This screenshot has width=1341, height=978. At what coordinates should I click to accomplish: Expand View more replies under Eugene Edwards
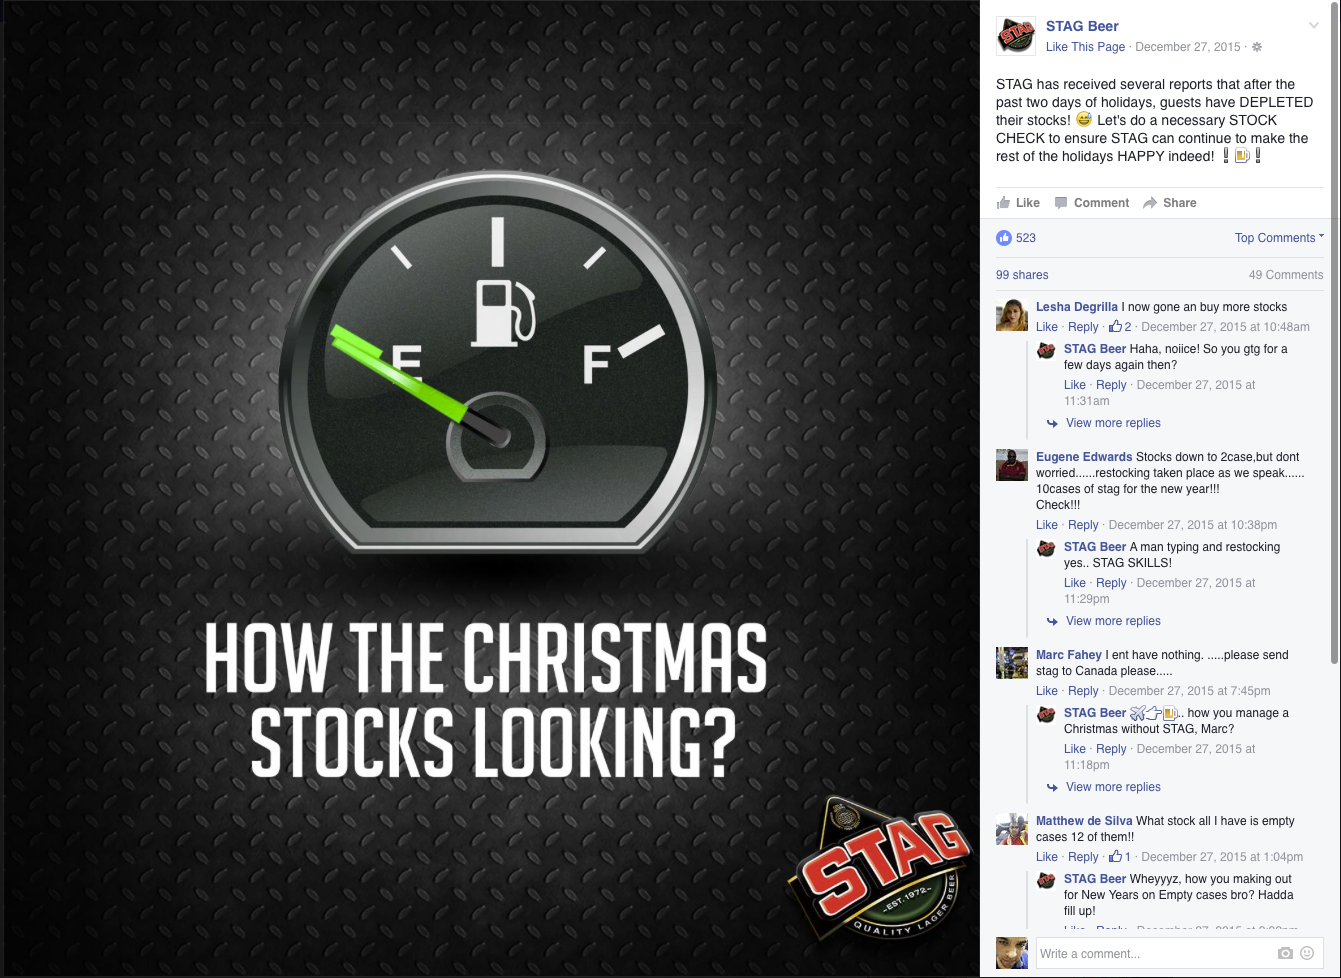[1113, 621]
